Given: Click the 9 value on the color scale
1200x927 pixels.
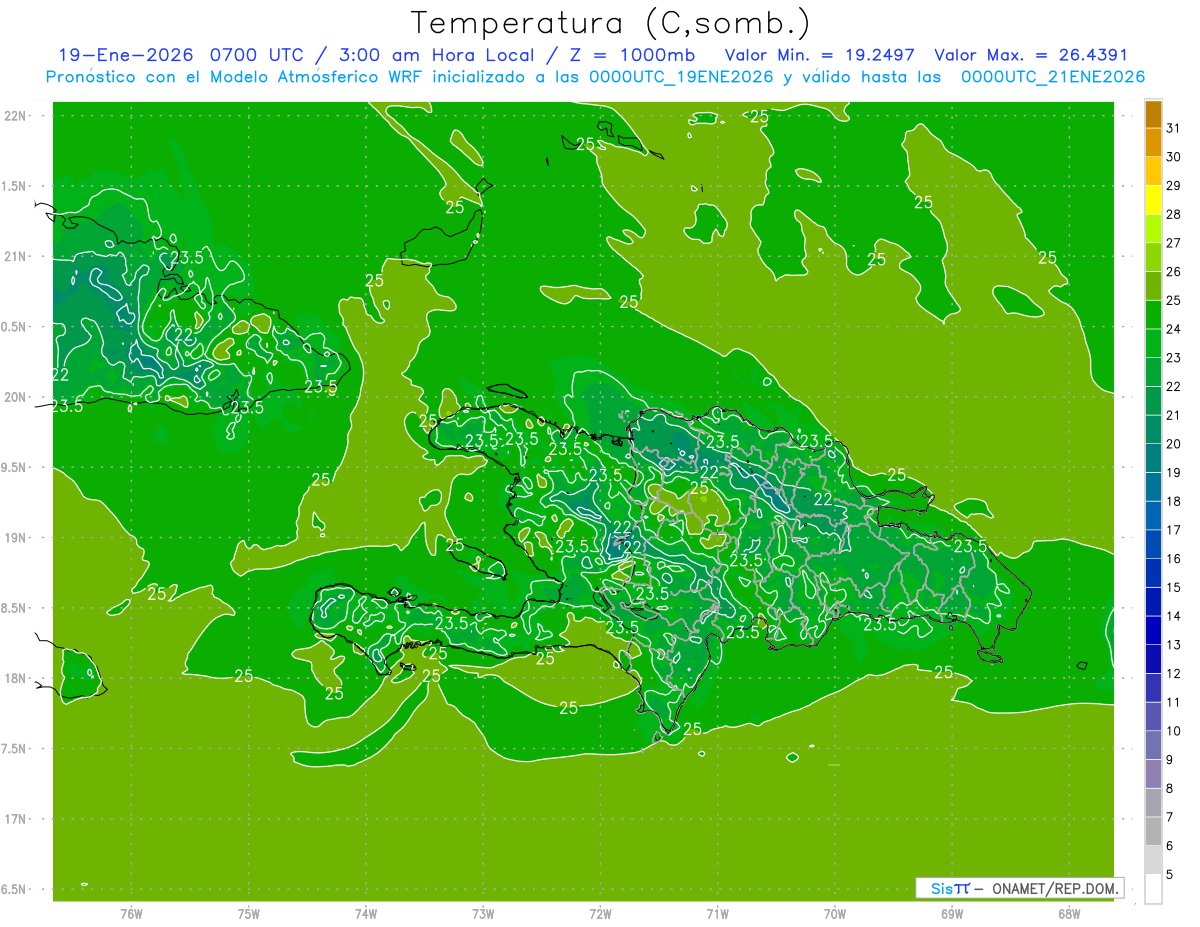Looking at the screenshot, I should pyautogui.click(x=1170, y=760).
